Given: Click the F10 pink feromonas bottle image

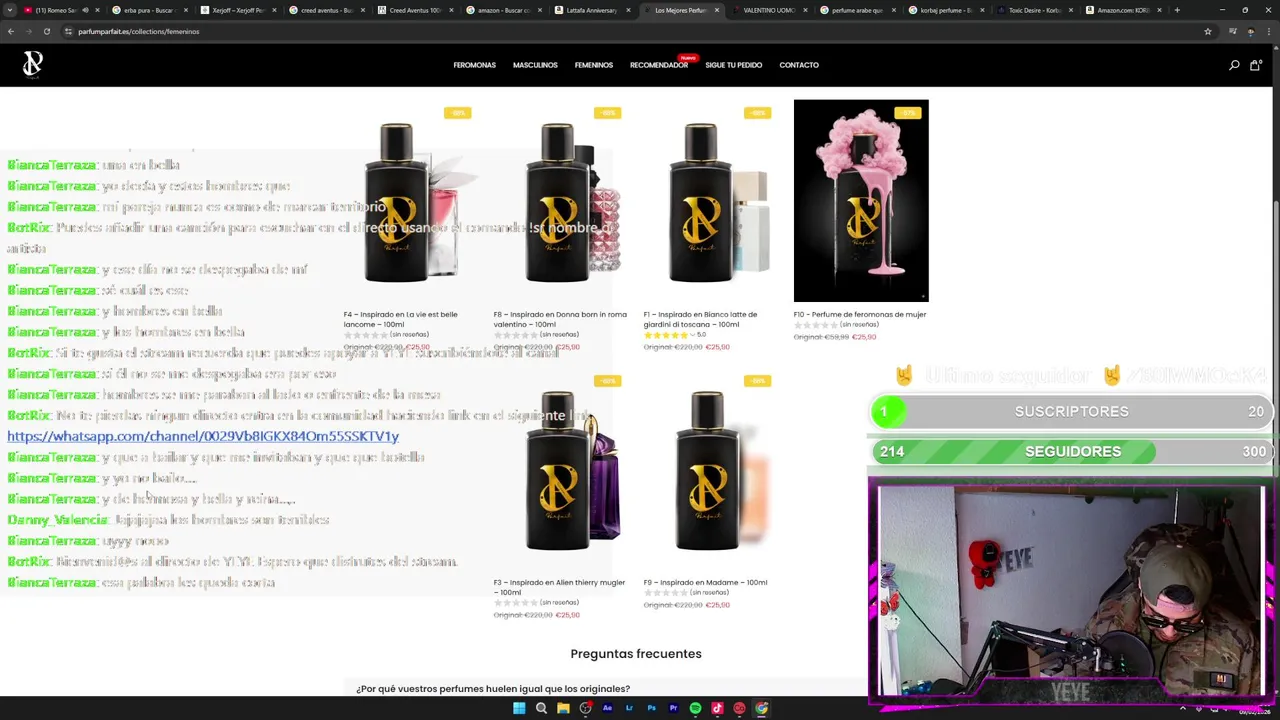Looking at the screenshot, I should click(861, 200).
